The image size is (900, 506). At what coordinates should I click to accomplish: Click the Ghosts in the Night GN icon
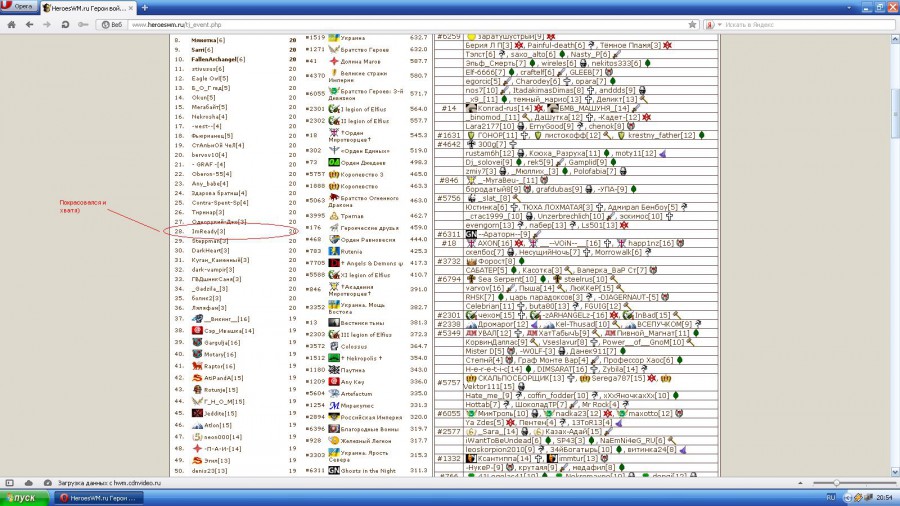pos(333,470)
